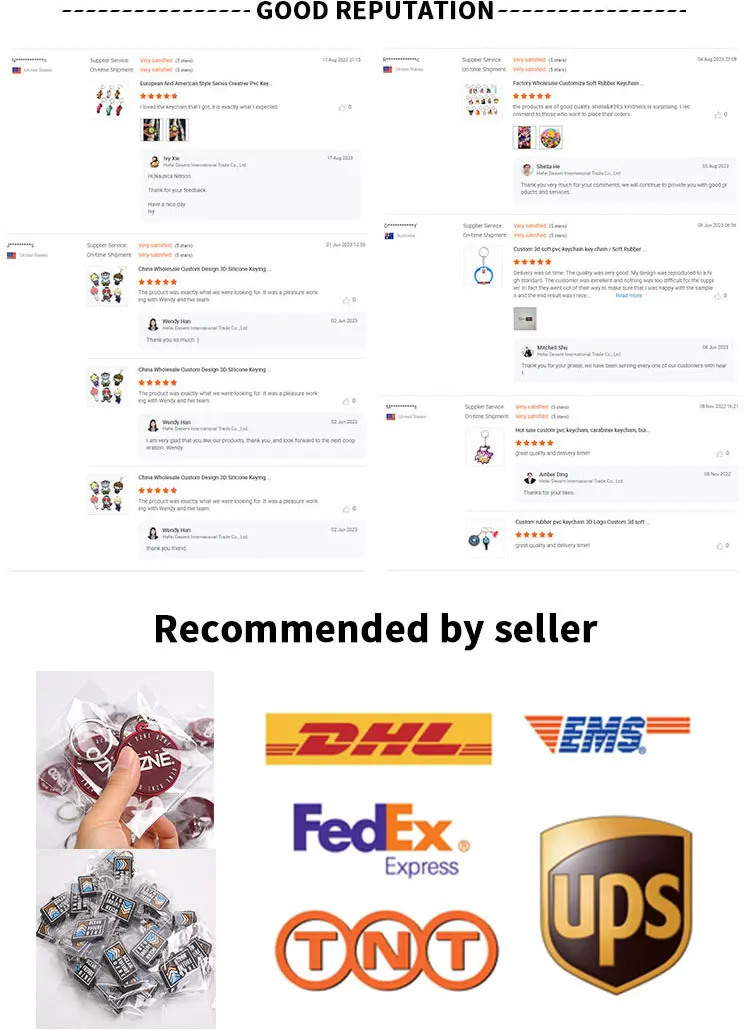This screenshot has width=750, height=1030.
Task: Open the Read more link in Australia review
Action: [629, 296]
